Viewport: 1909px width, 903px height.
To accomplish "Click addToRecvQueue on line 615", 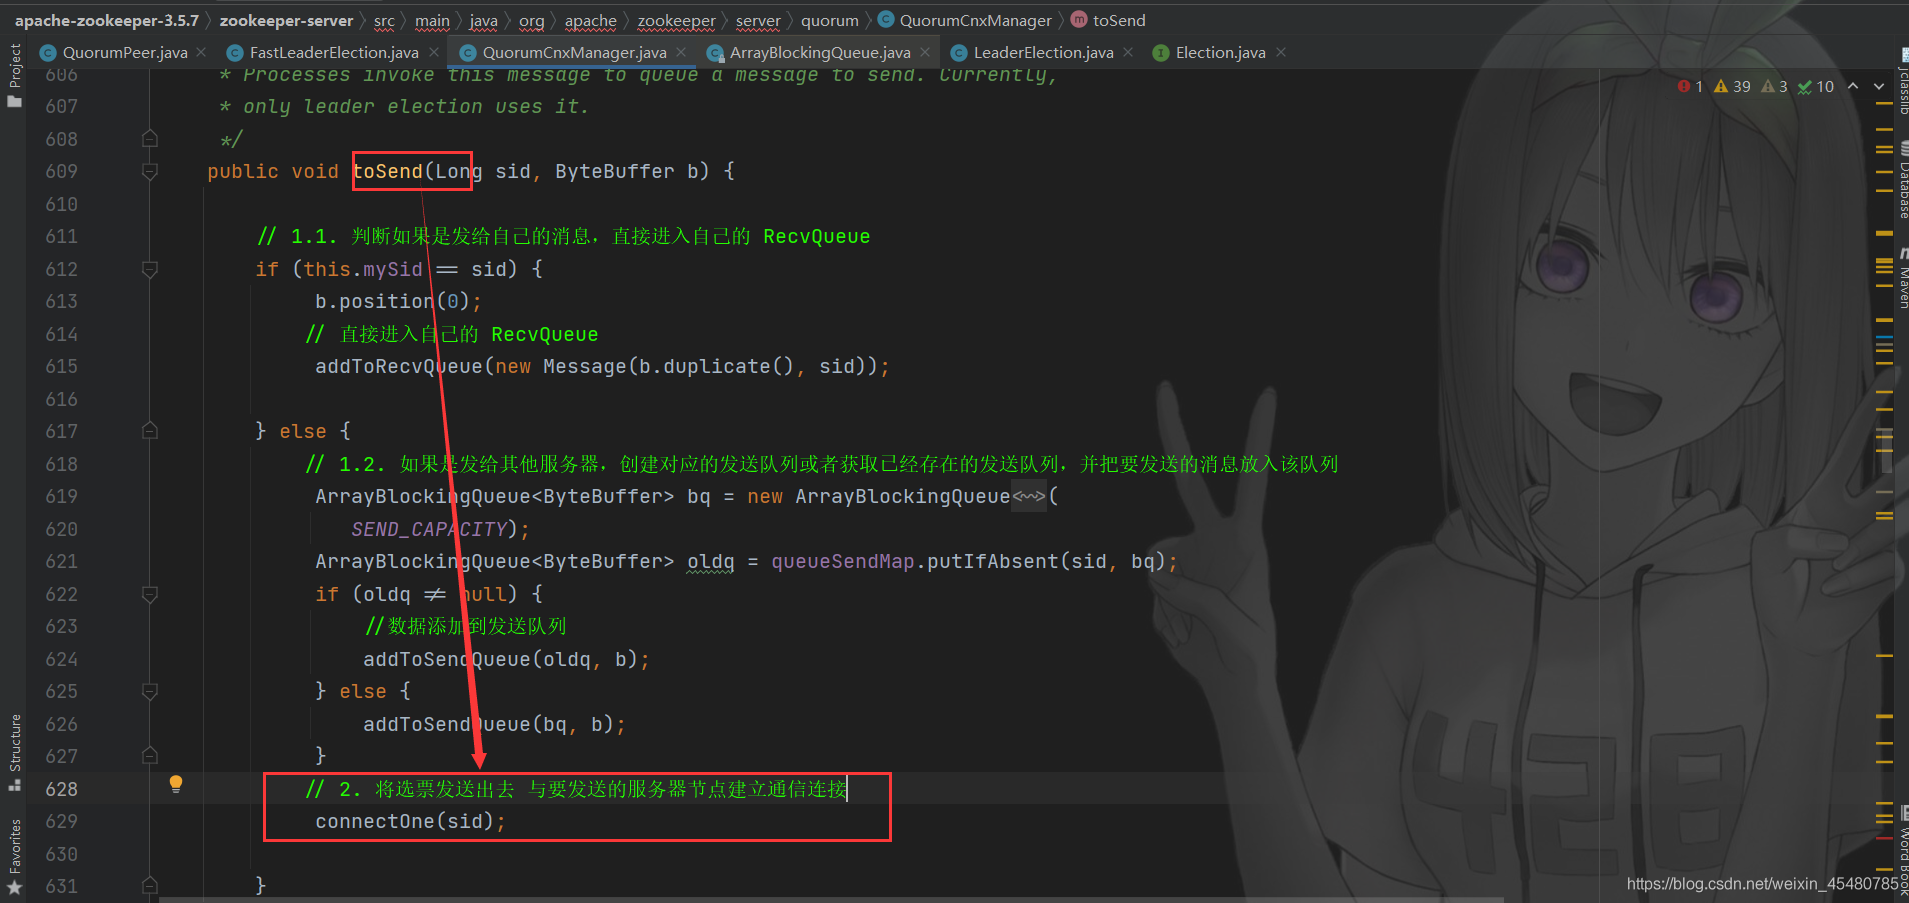I will pyautogui.click(x=399, y=366).
